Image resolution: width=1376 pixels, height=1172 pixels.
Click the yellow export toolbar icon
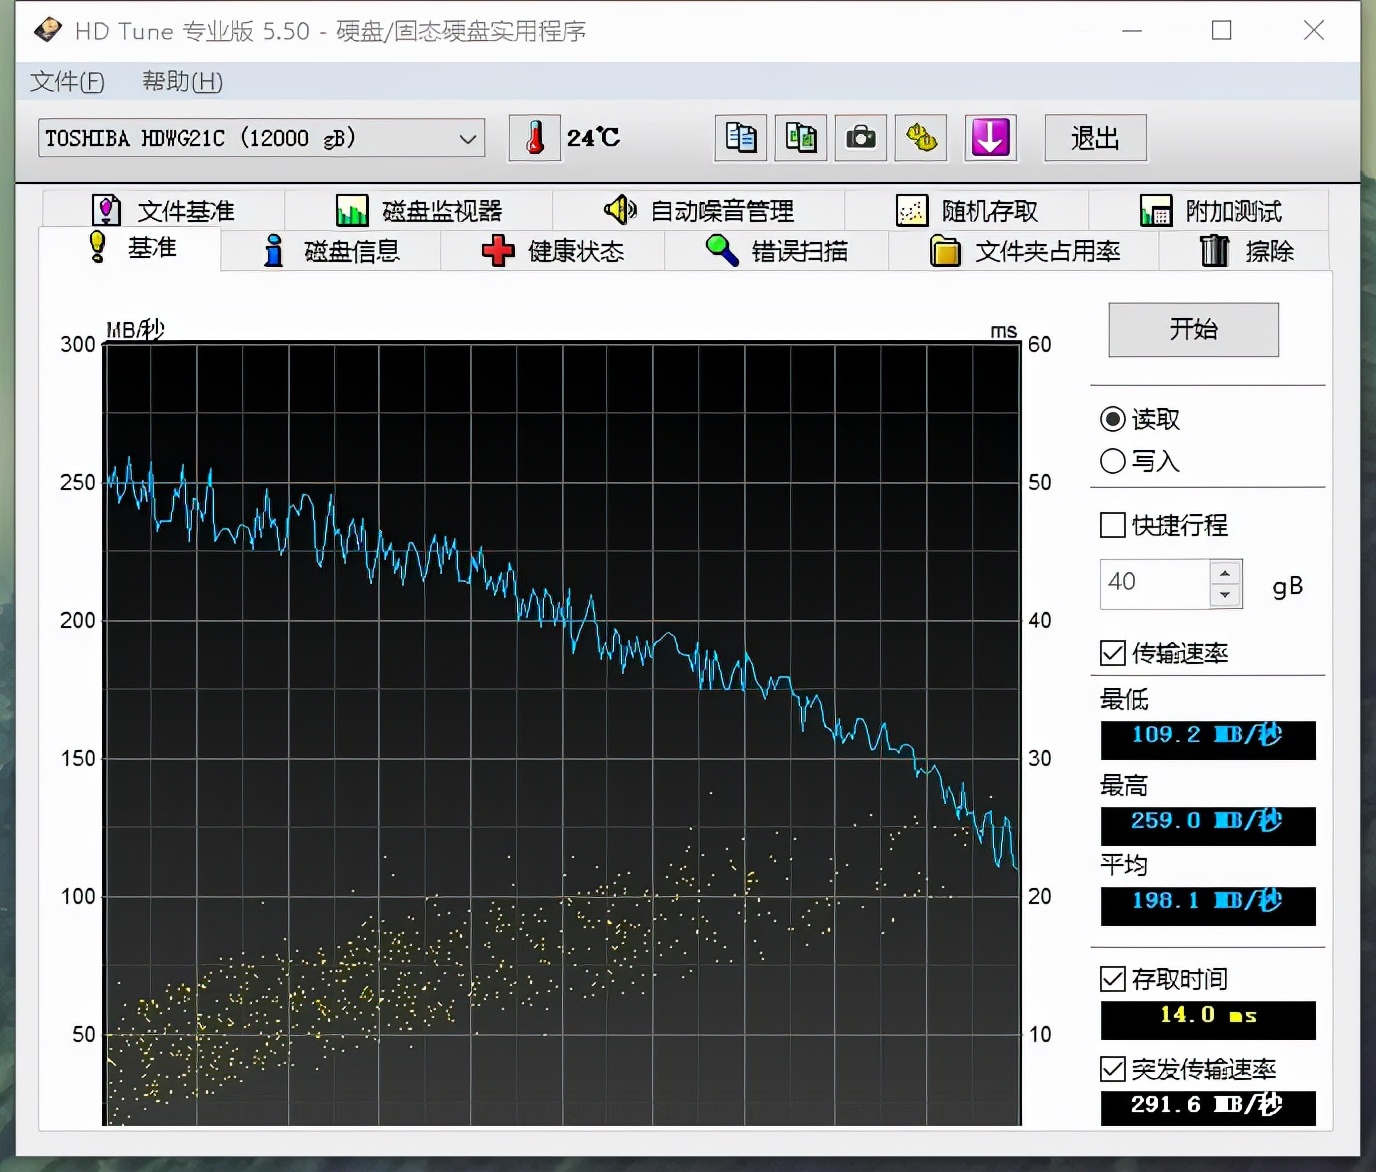[x=920, y=138]
